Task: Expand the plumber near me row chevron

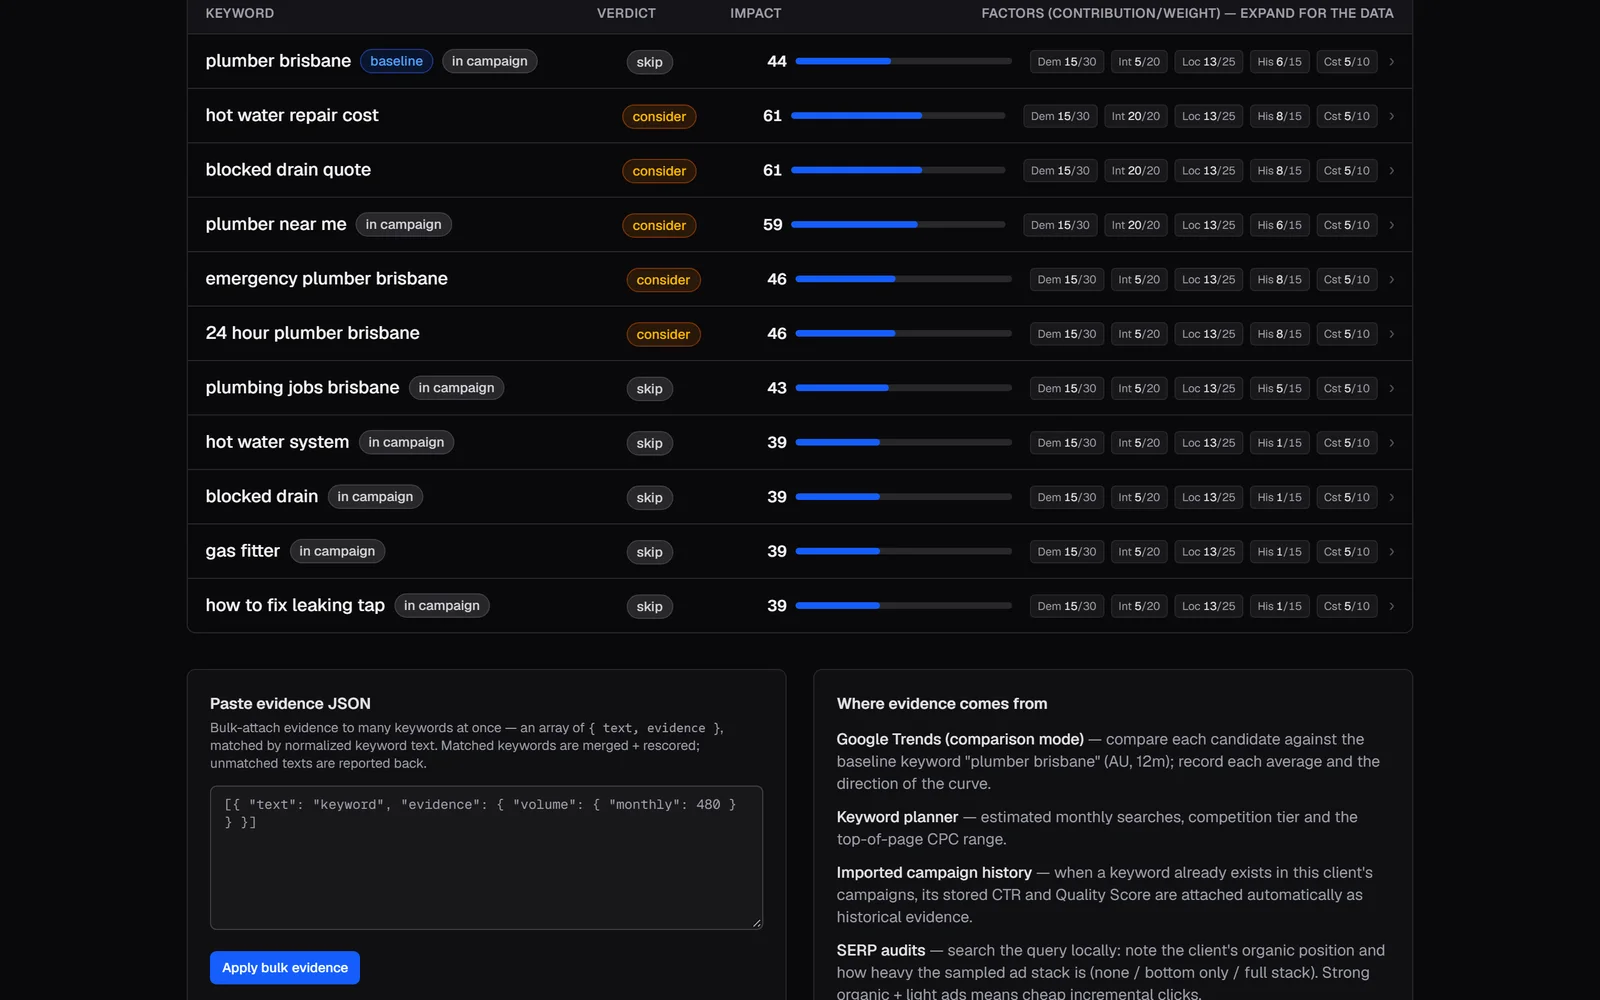Action: 1391,225
